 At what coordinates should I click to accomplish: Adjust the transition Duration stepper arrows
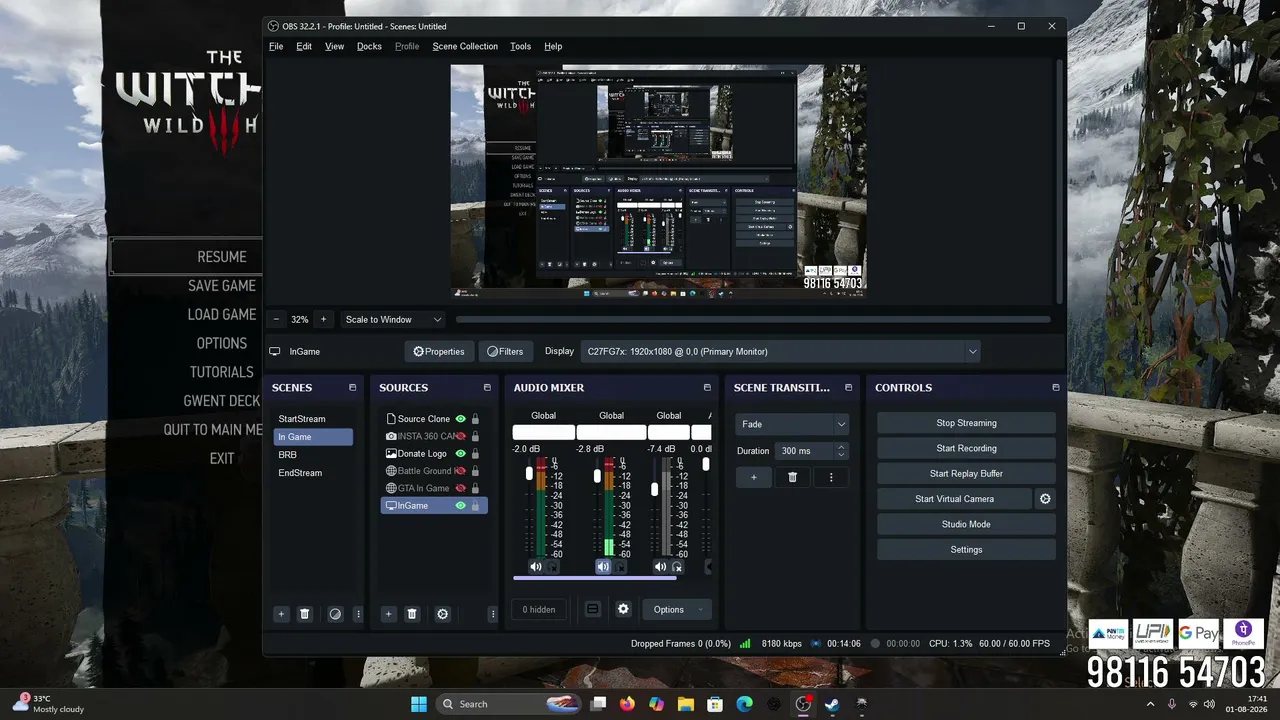coord(841,451)
